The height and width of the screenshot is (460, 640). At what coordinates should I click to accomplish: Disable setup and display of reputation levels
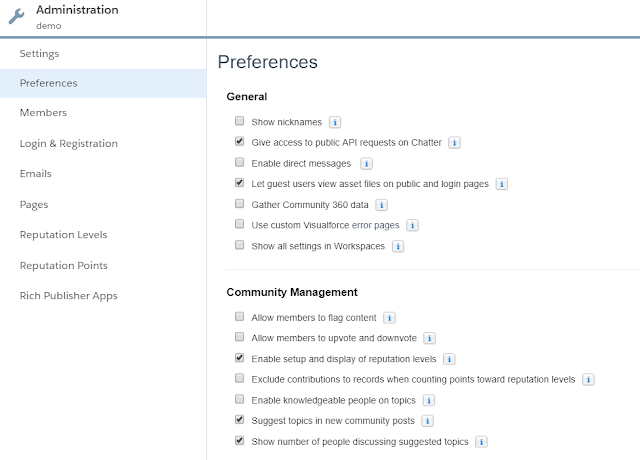tap(239, 358)
